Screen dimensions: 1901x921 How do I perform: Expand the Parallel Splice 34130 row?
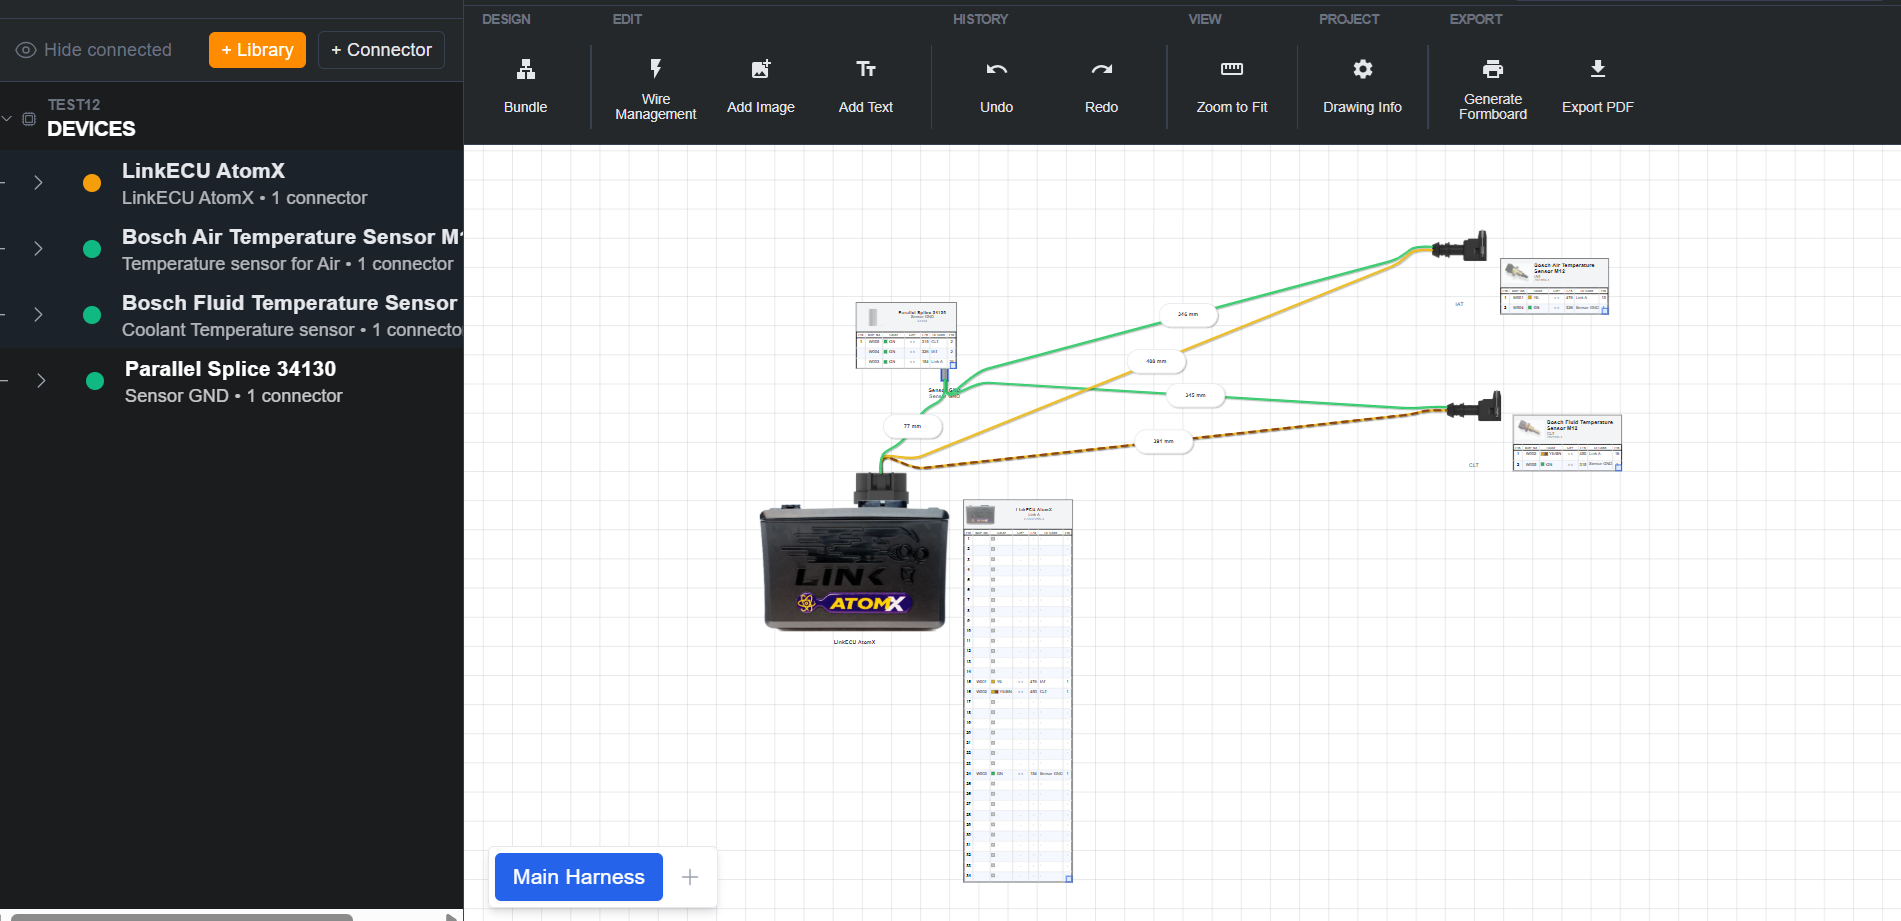(41, 380)
